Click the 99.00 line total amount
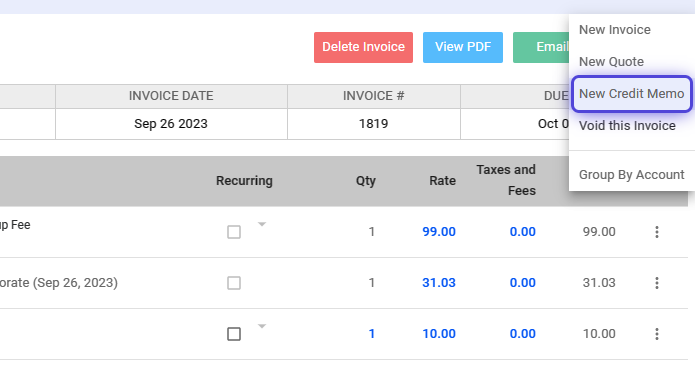Image resolution: width=695 pixels, height=377 pixels. click(x=599, y=232)
